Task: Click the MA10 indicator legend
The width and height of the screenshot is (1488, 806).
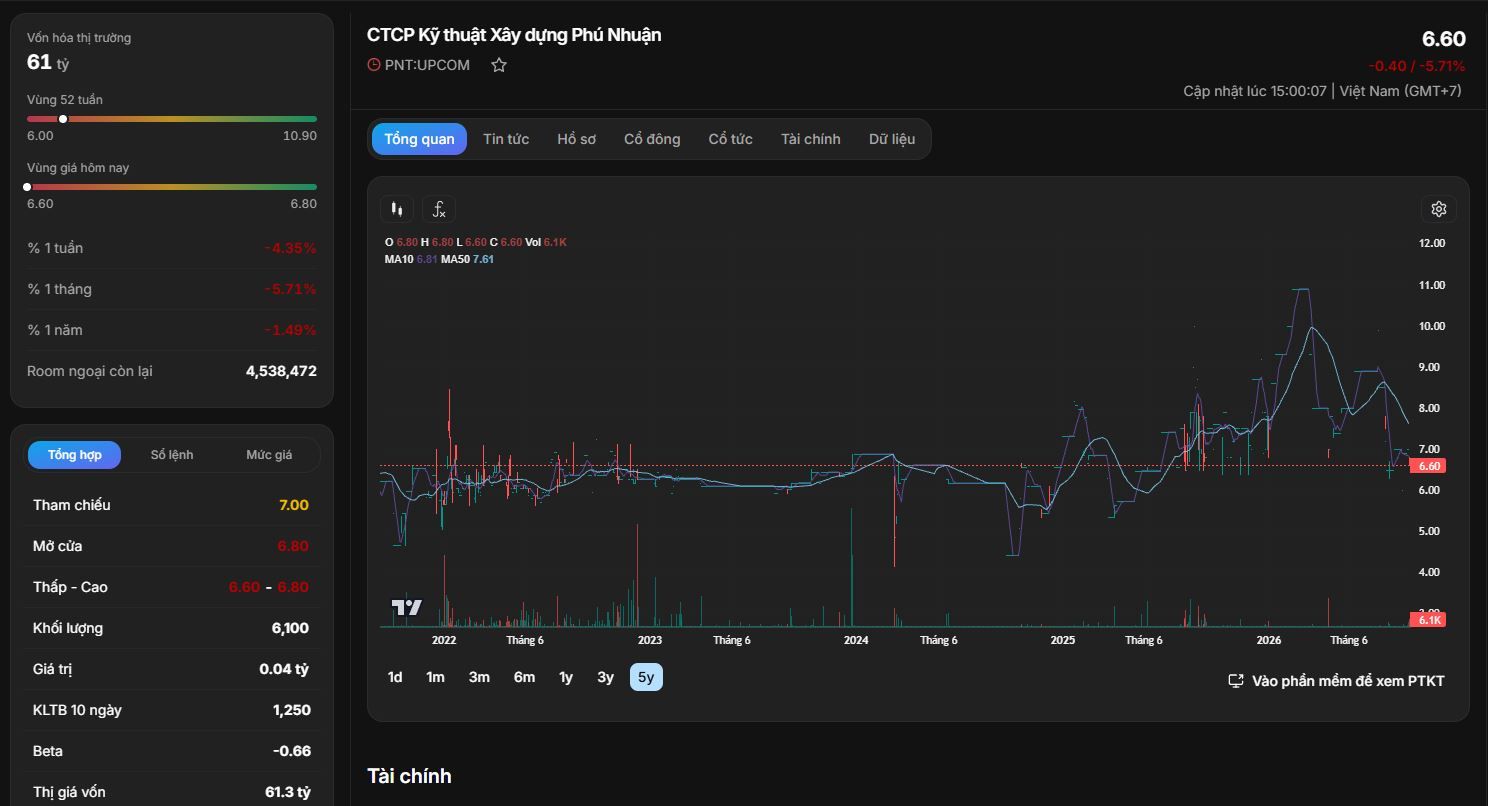Action: 411,259
